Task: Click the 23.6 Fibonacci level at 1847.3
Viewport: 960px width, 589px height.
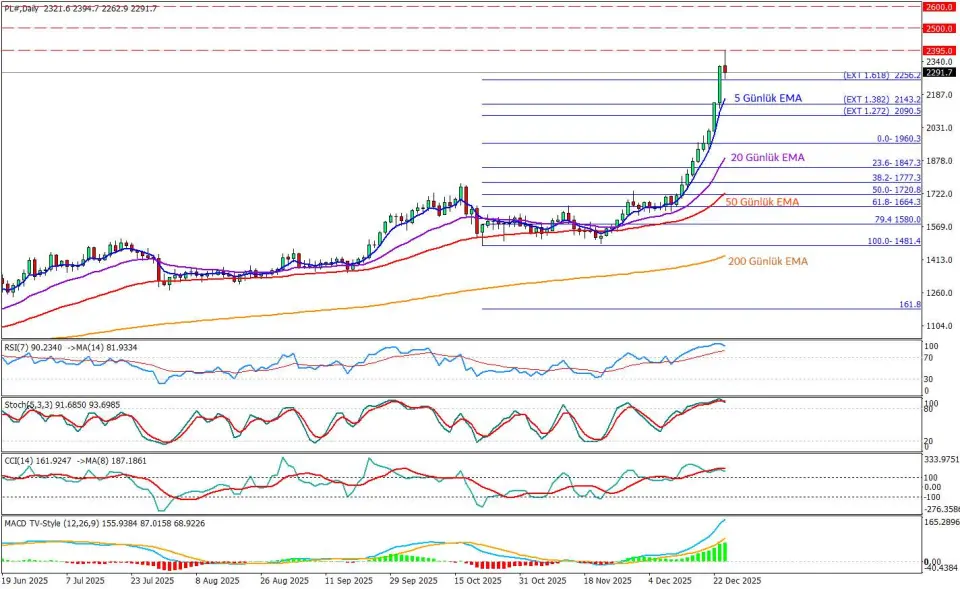Action: pos(895,163)
